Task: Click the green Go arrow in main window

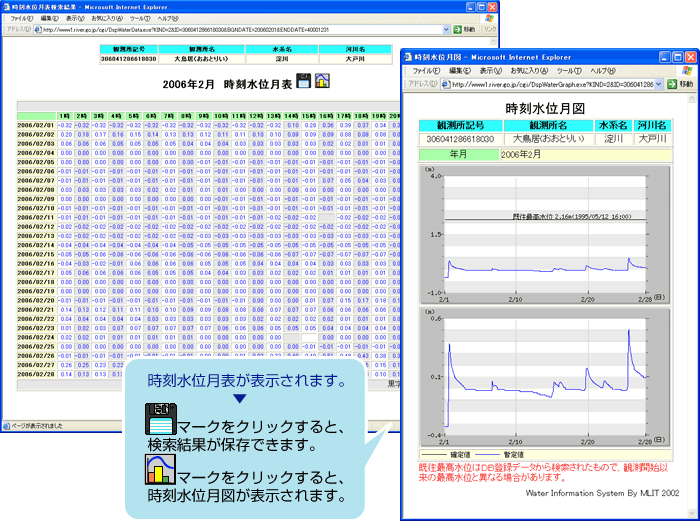Action: pyautogui.click(x=457, y=30)
